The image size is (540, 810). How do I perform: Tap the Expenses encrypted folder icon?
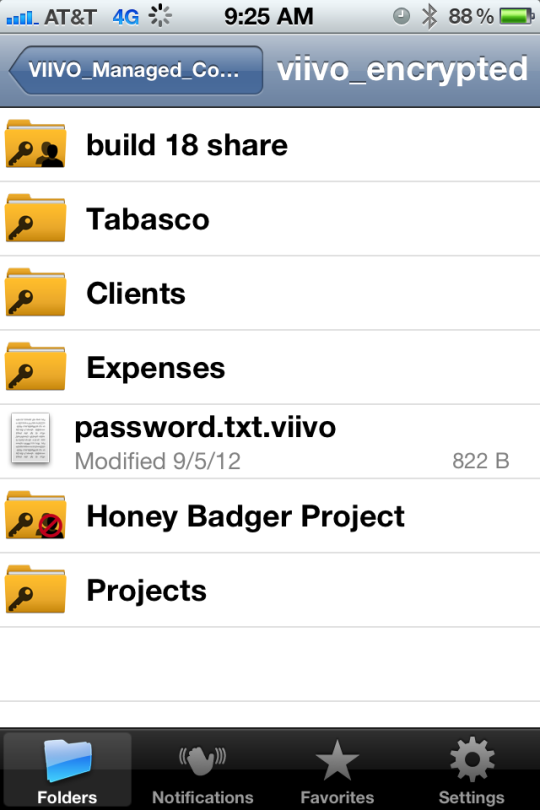[x=35, y=367]
